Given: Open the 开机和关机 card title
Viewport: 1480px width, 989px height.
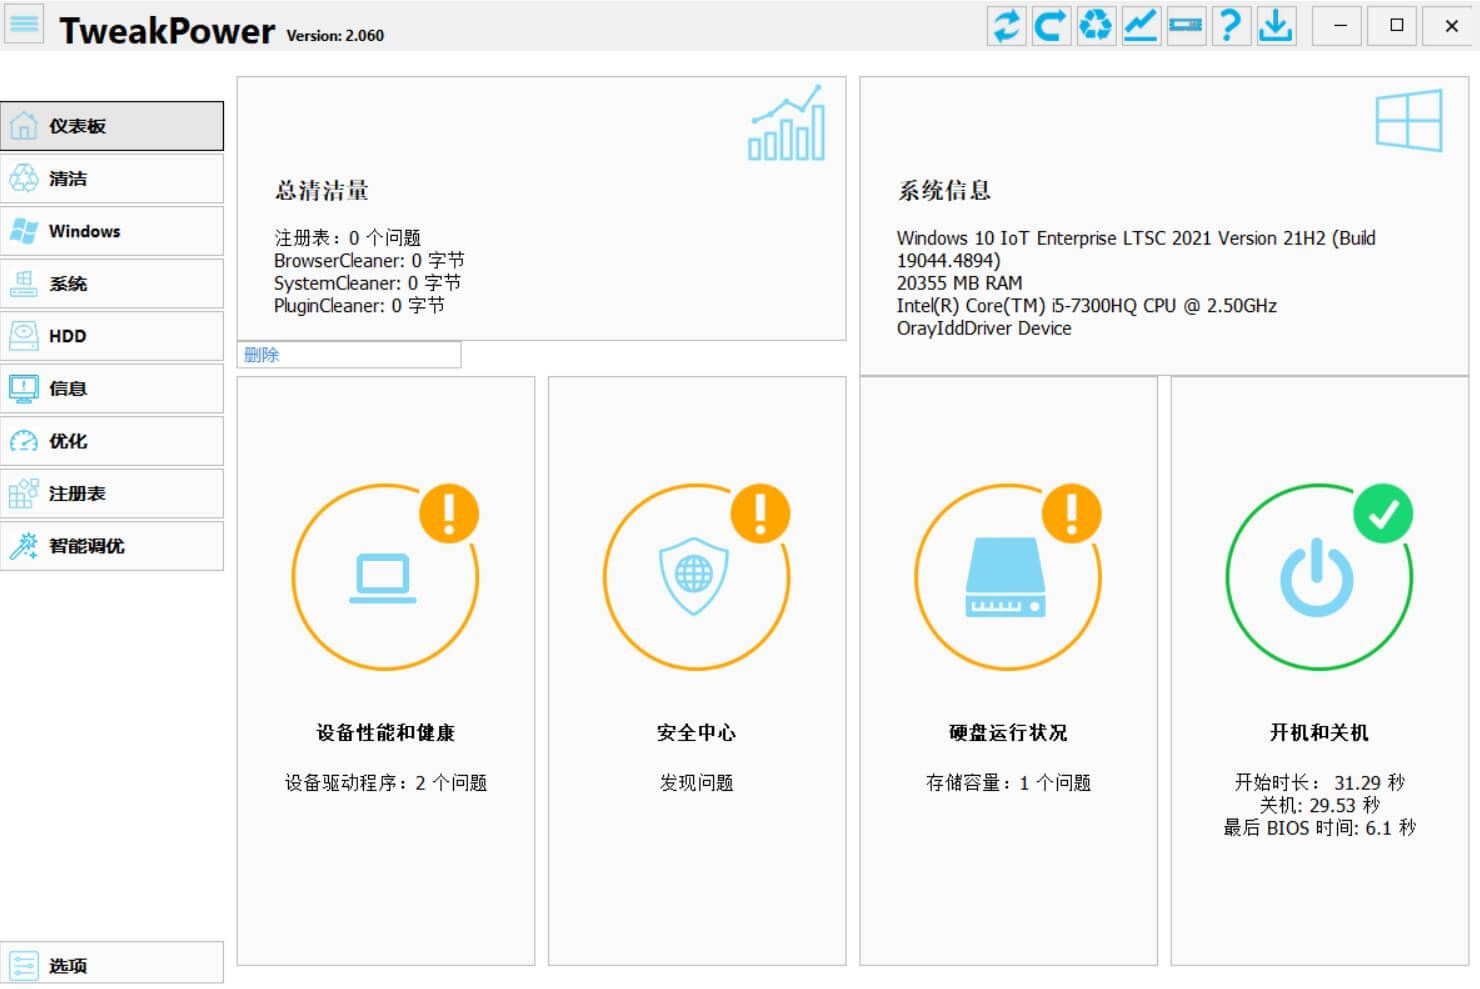Looking at the screenshot, I should coord(1319,733).
